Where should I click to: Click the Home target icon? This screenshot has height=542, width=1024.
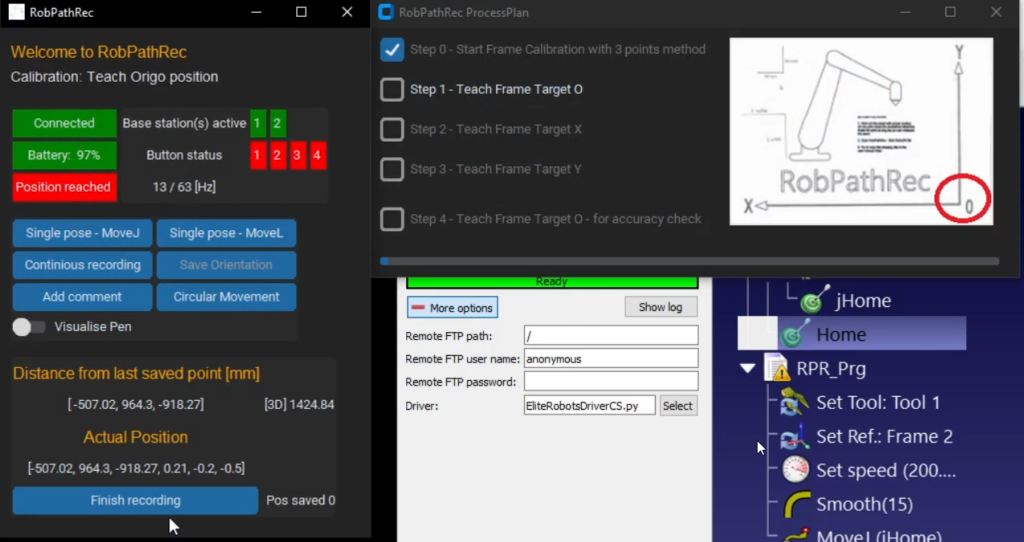coord(794,334)
